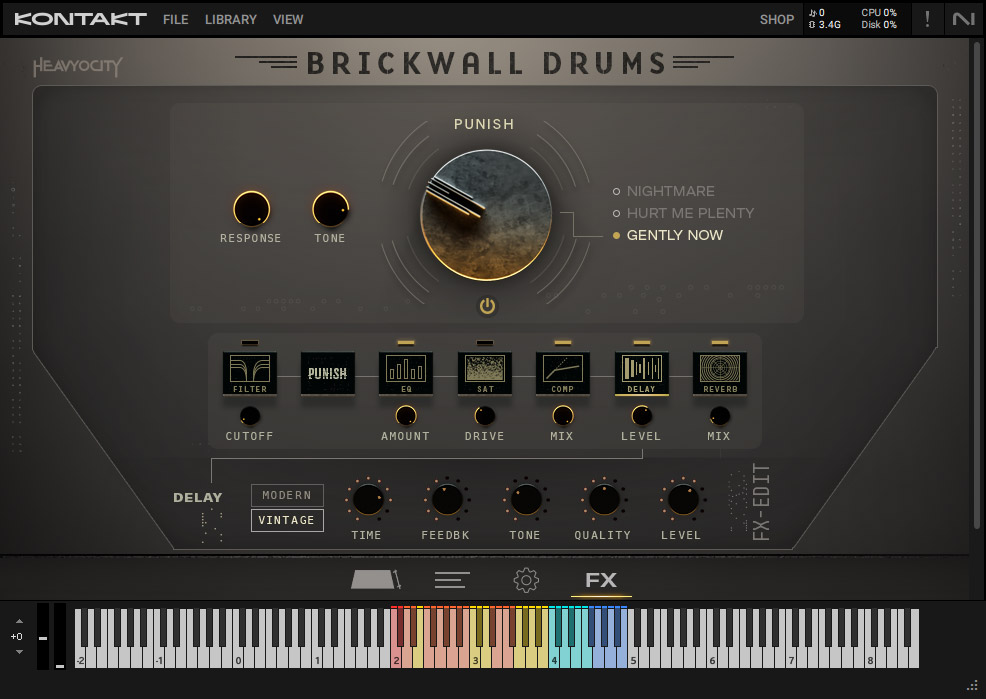Open the drum pad main page icon
986x699 pixels.
tap(375, 580)
